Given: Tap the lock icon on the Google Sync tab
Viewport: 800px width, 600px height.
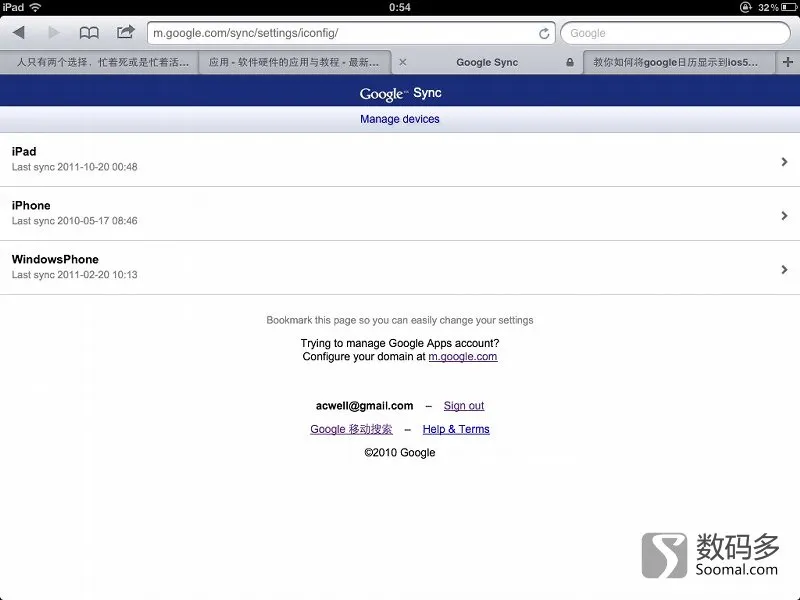Looking at the screenshot, I should tap(570, 62).
